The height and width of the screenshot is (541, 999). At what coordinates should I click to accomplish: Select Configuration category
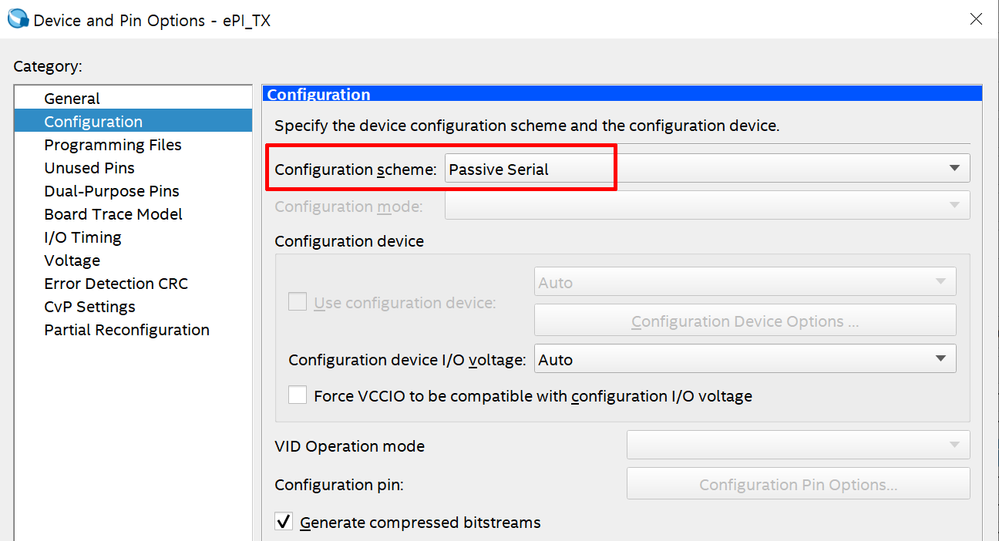[93, 121]
